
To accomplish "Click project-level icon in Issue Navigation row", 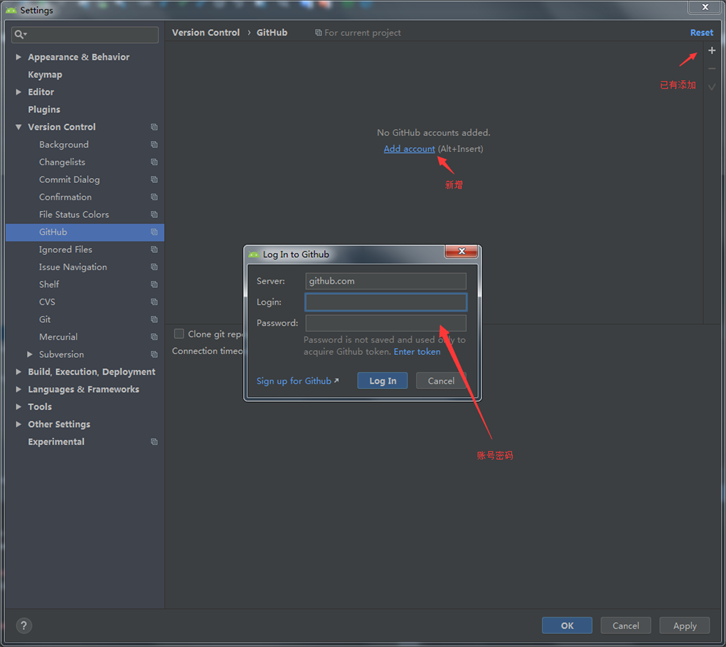I will click(x=154, y=267).
